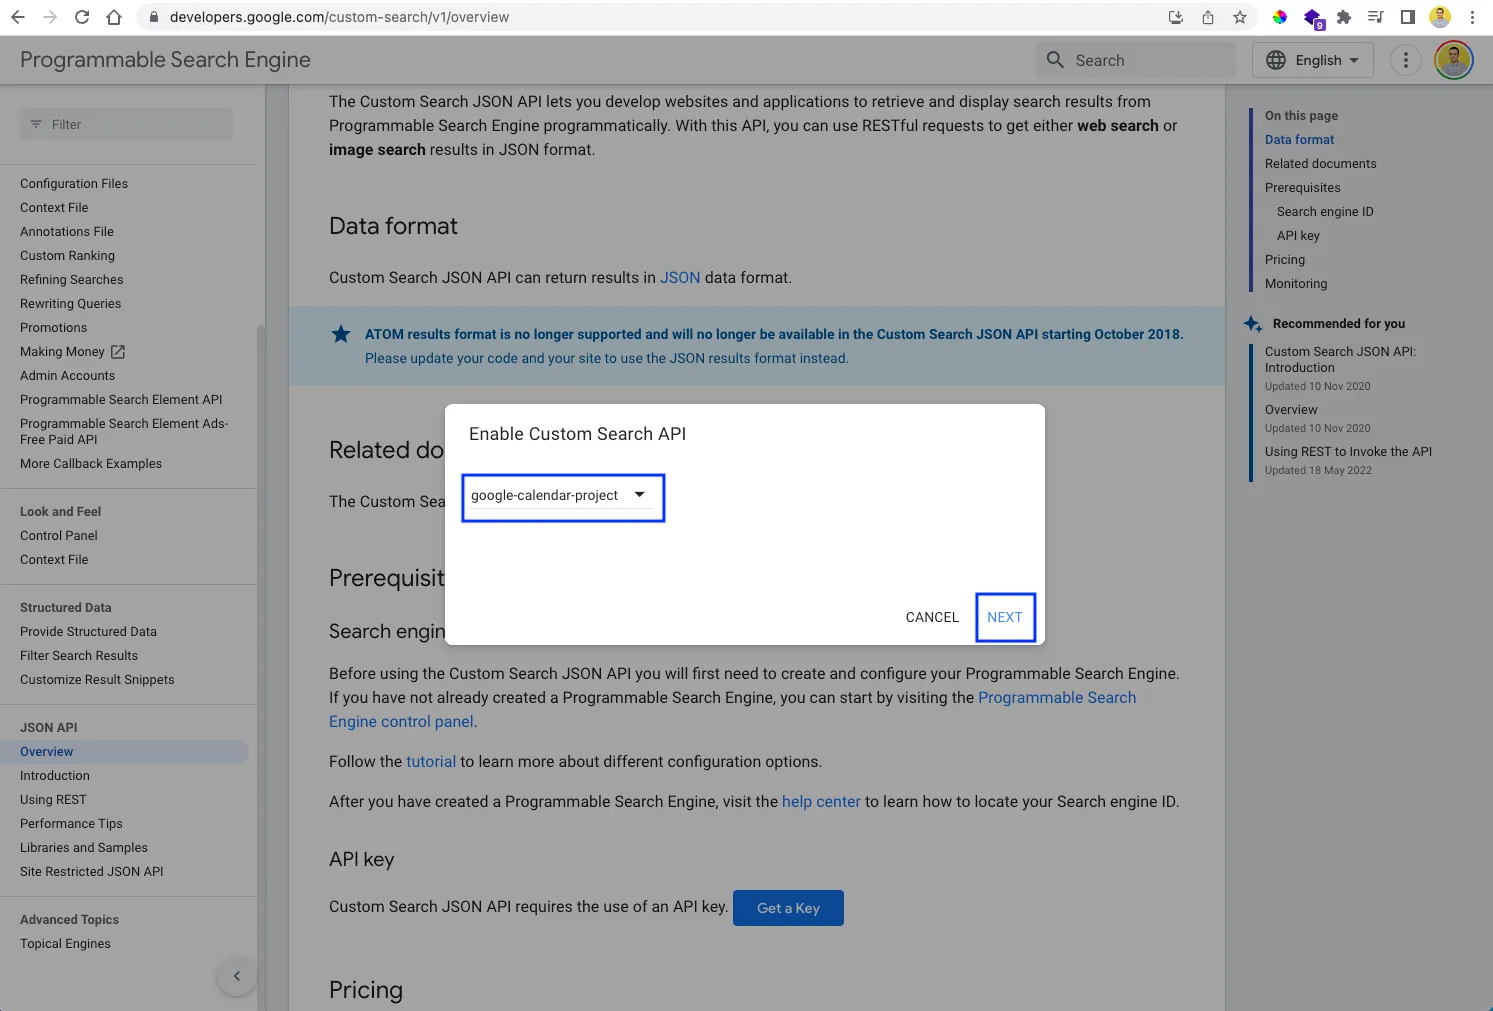Open the purple extension with badge

click(1313, 18)
